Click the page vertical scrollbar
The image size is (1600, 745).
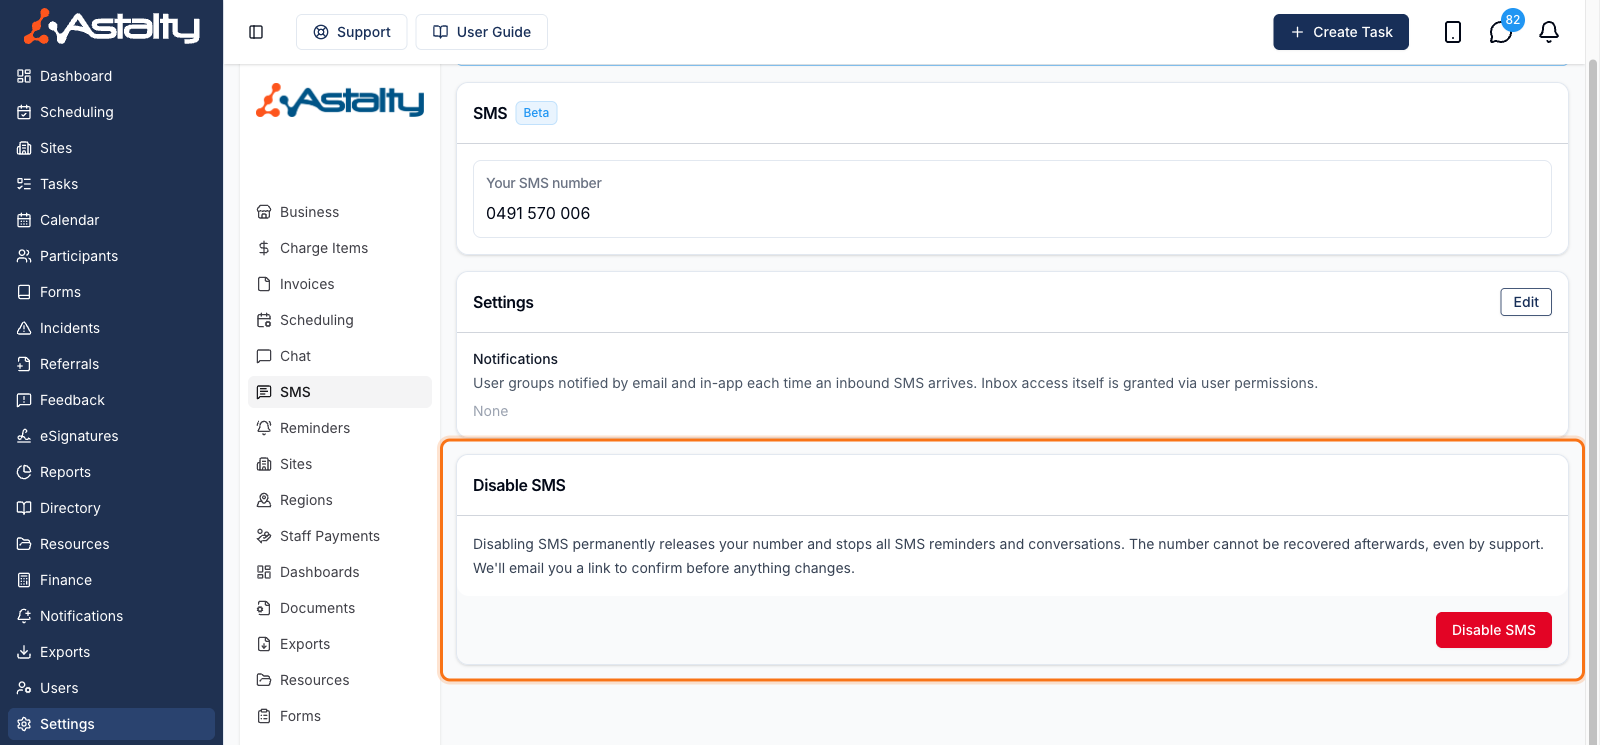pyautogui.click(x=1593, y=400)
